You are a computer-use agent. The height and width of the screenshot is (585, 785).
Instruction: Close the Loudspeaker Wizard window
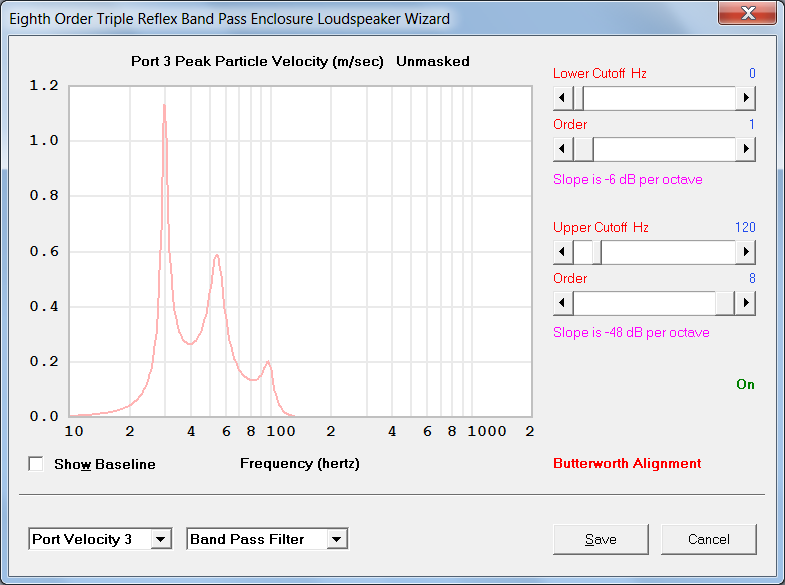click(x=747, y=13)
